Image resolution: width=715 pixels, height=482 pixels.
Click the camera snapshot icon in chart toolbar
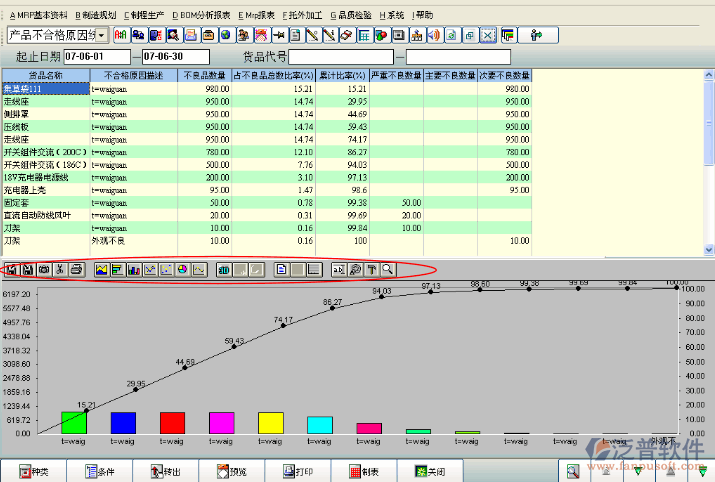coord(44,269)
